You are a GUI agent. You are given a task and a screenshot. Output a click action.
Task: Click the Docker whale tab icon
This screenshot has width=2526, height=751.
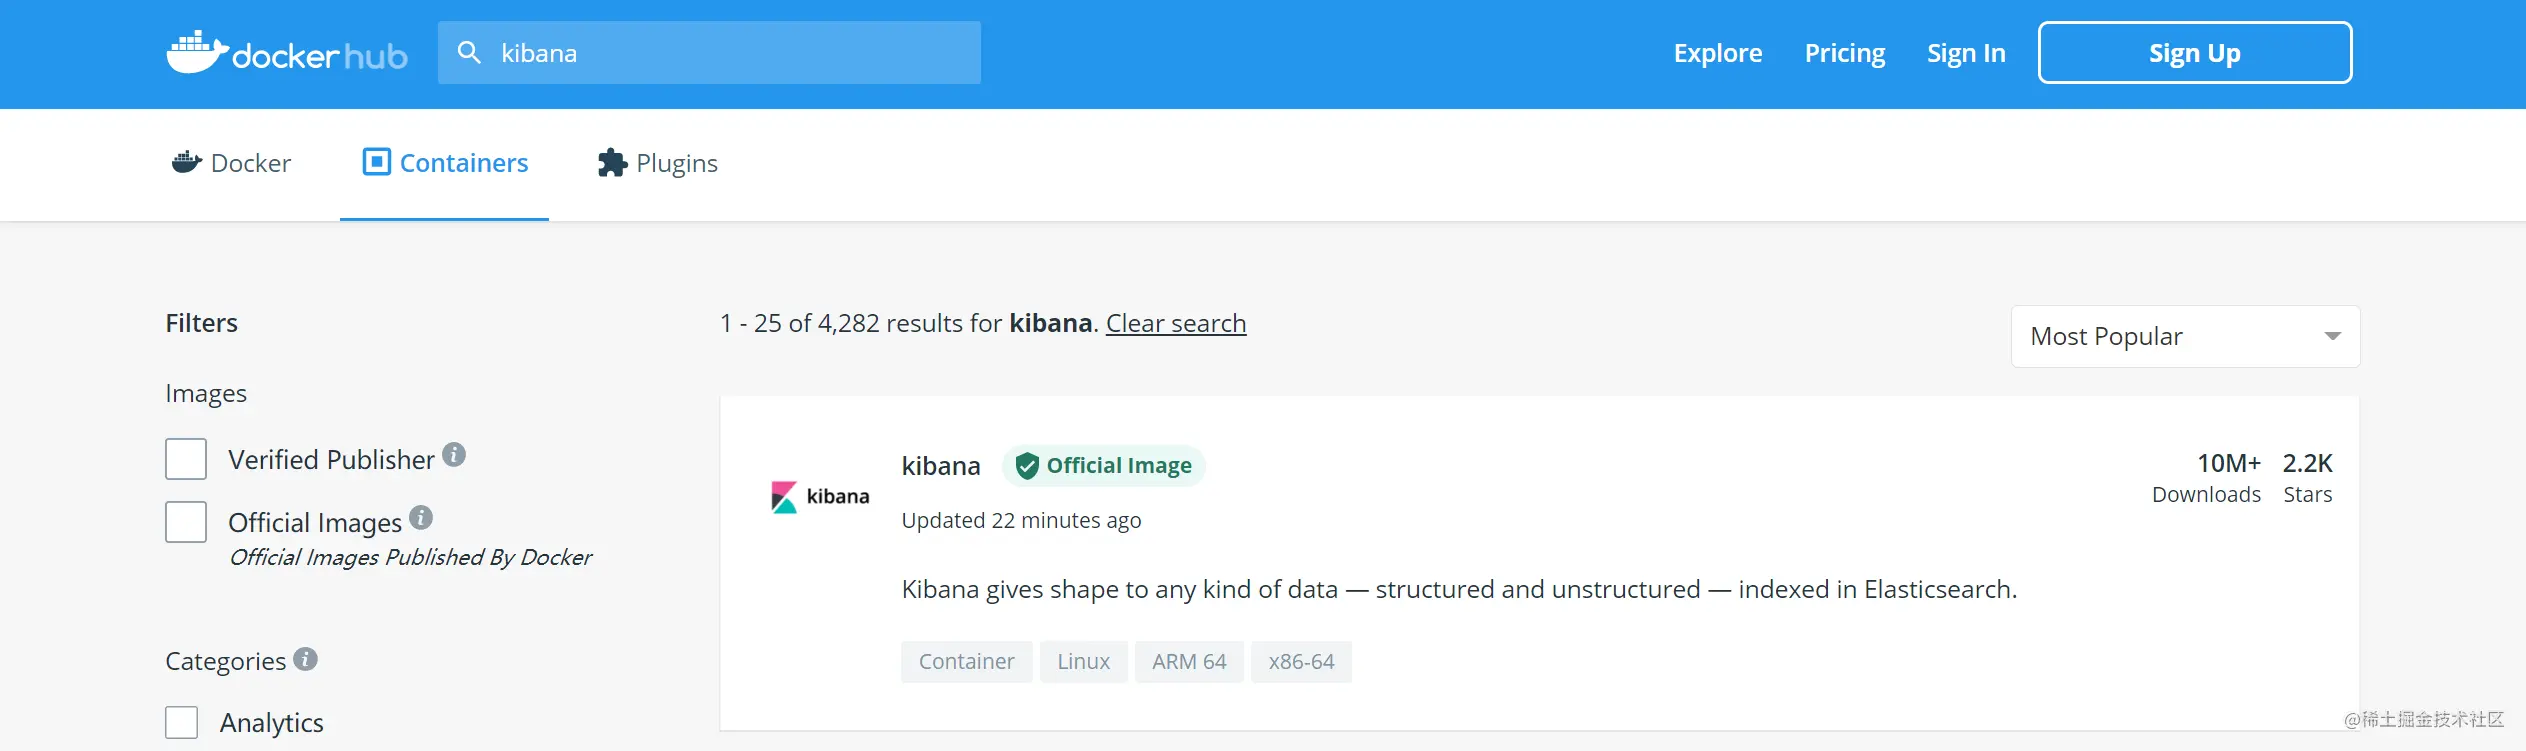pos(187,162)
